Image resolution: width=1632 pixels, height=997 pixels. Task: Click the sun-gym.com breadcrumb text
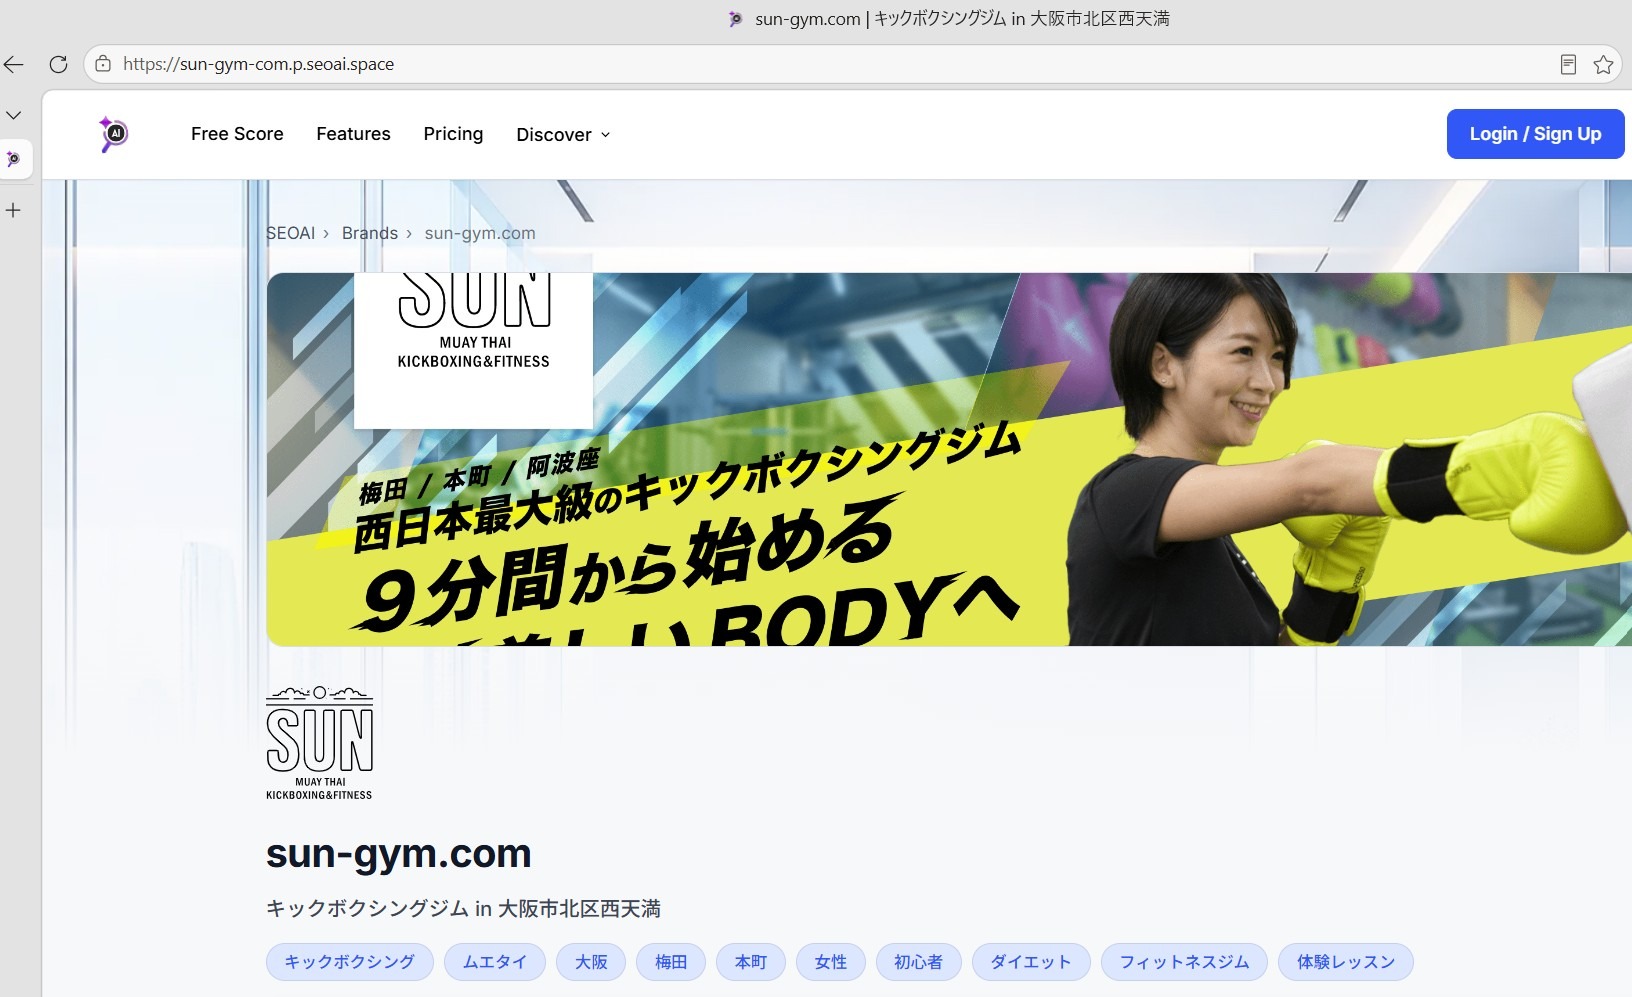480,233
